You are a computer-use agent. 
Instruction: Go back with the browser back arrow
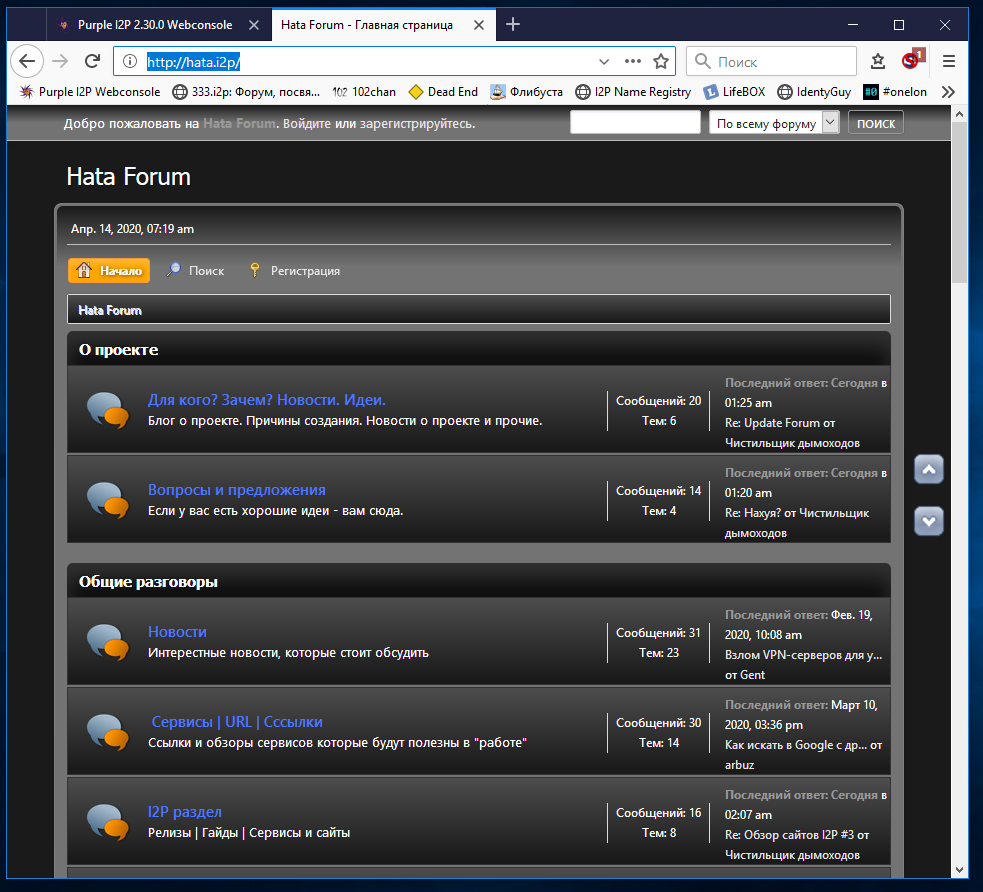[x=27, y=61]
